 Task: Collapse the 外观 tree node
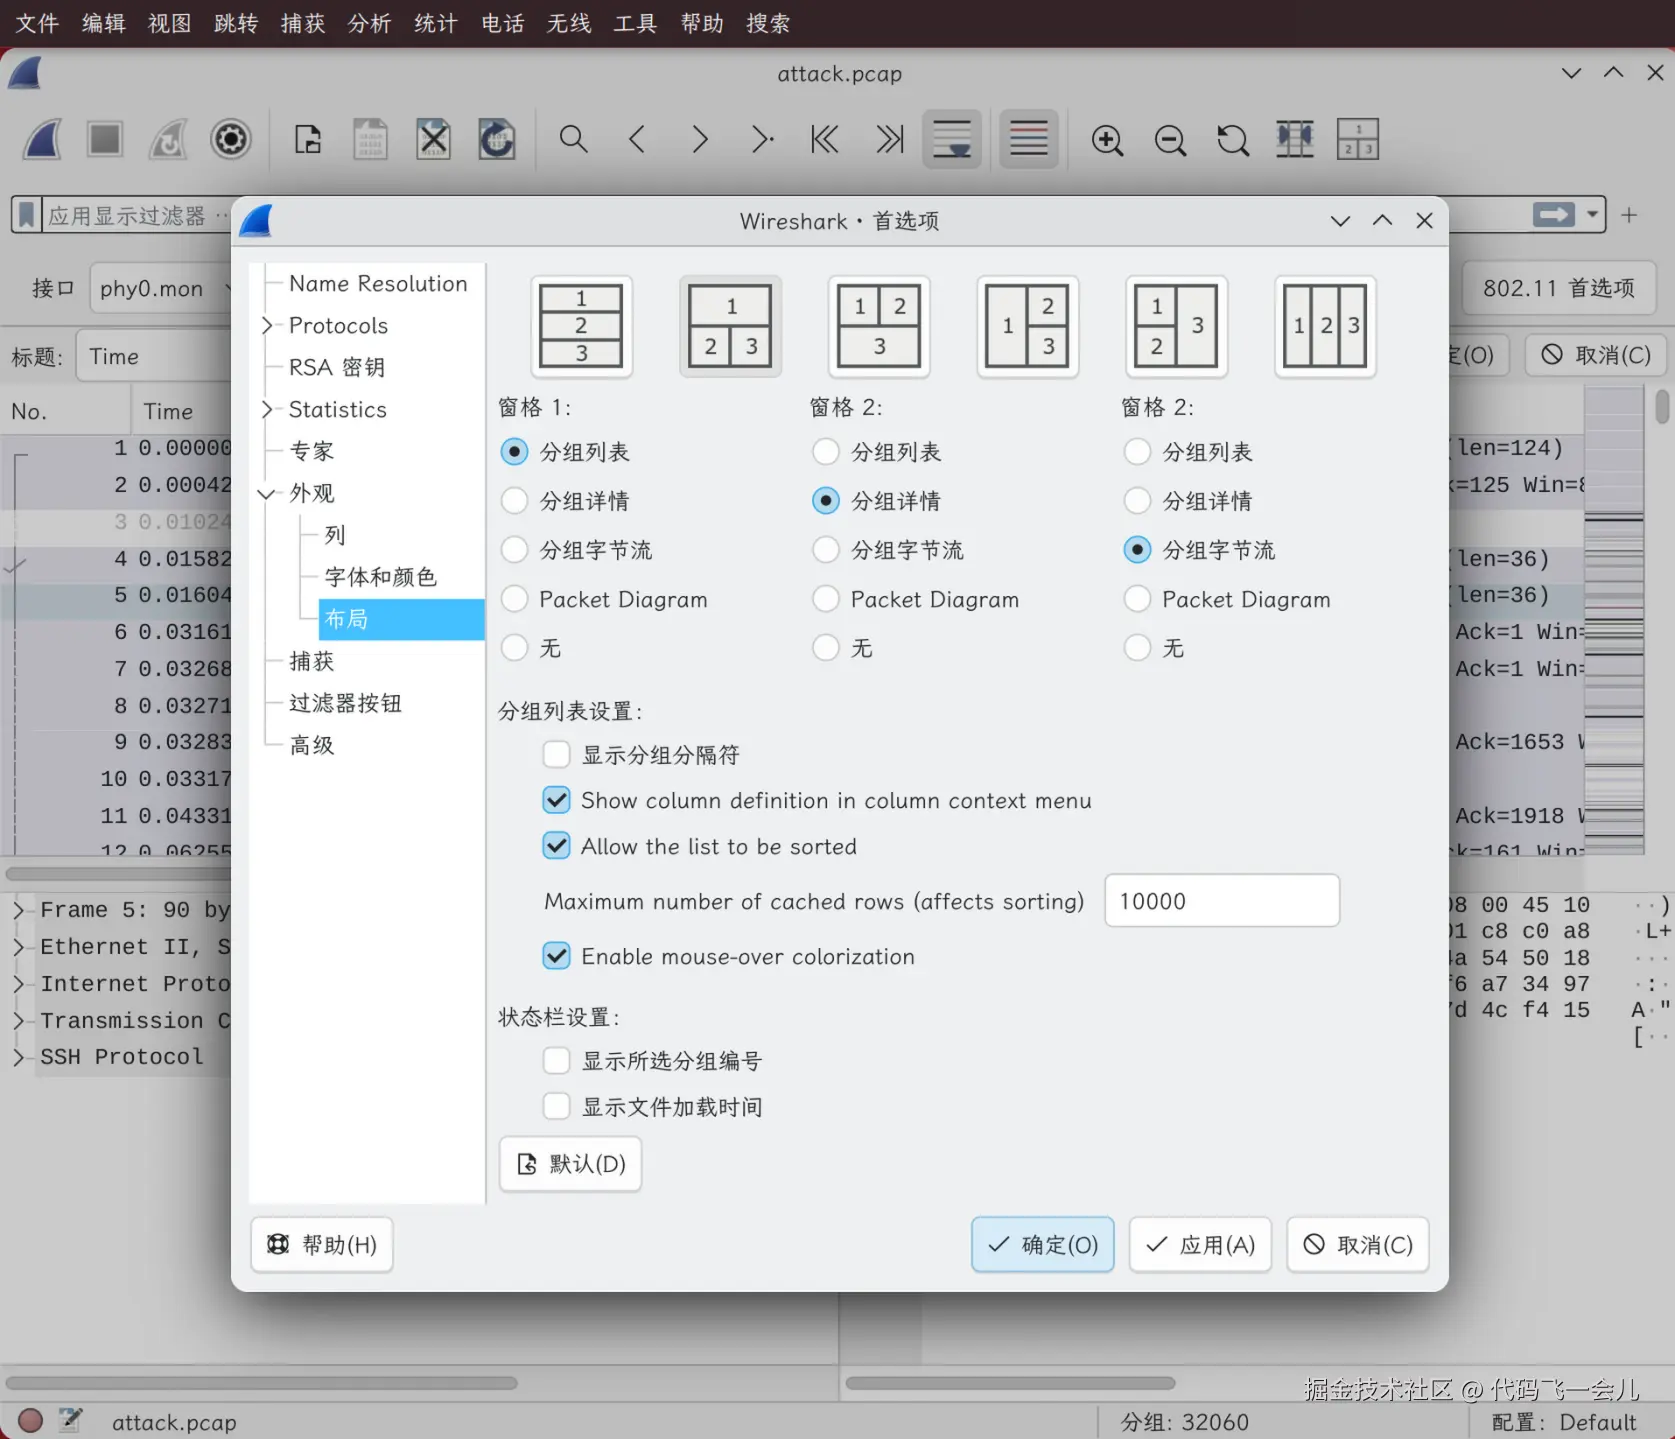[267, 494]
